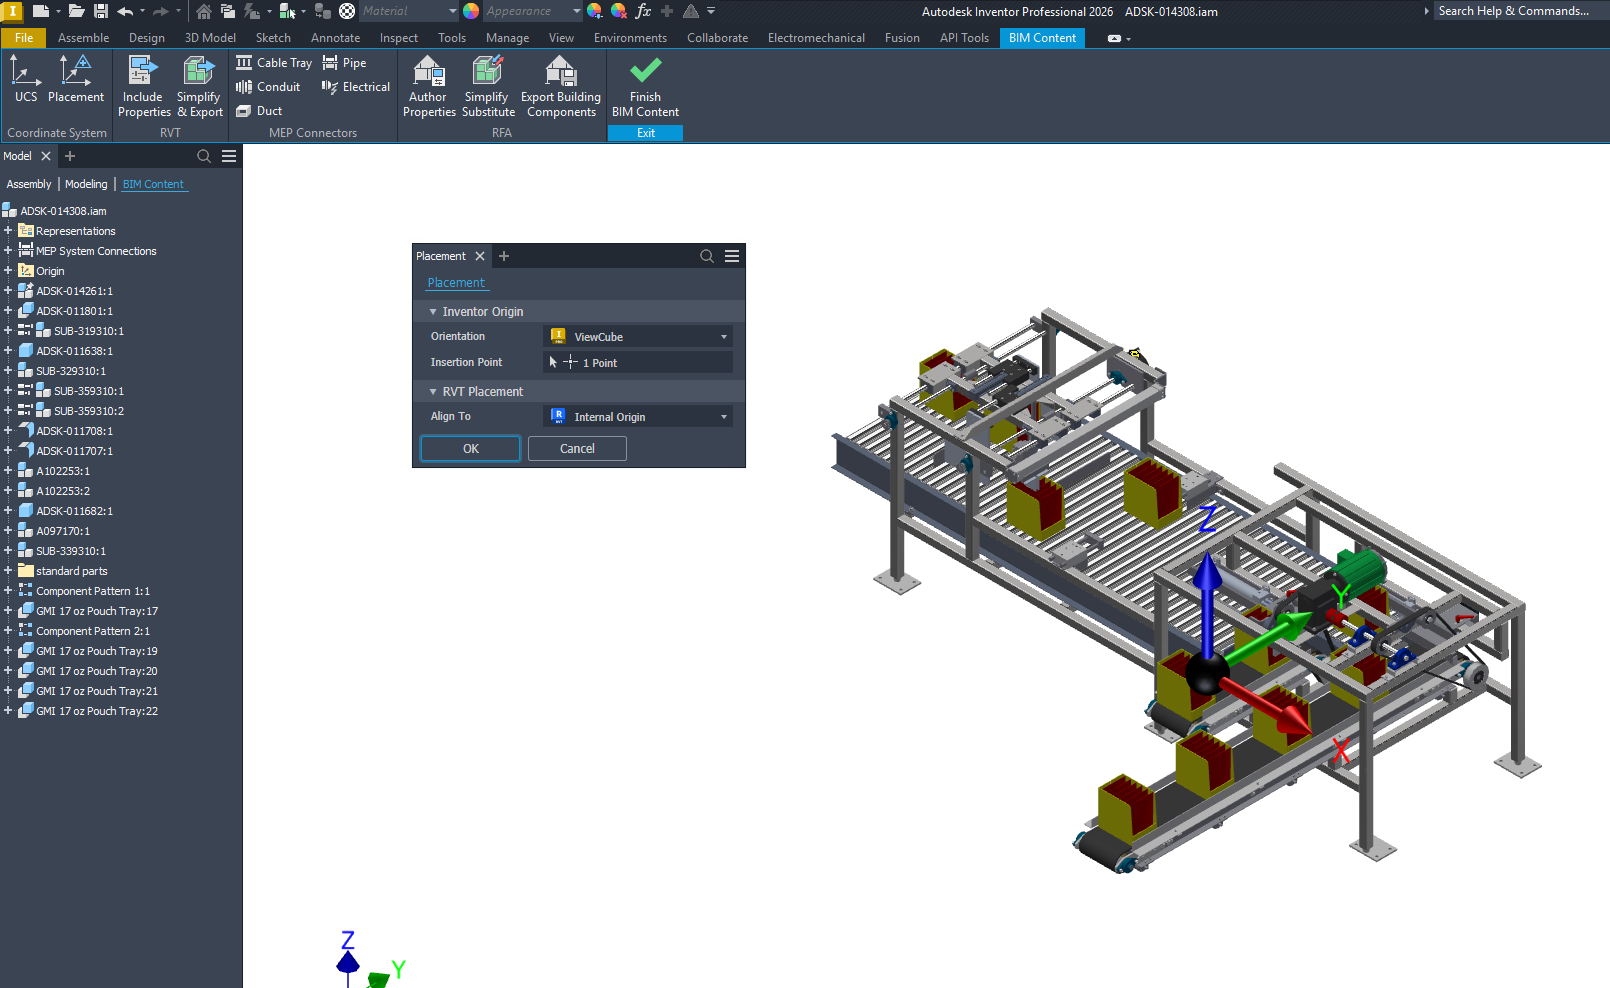Collapse the RVT Placement section
The width and height of the screenshot is (1610, 988).
[433, 392]
